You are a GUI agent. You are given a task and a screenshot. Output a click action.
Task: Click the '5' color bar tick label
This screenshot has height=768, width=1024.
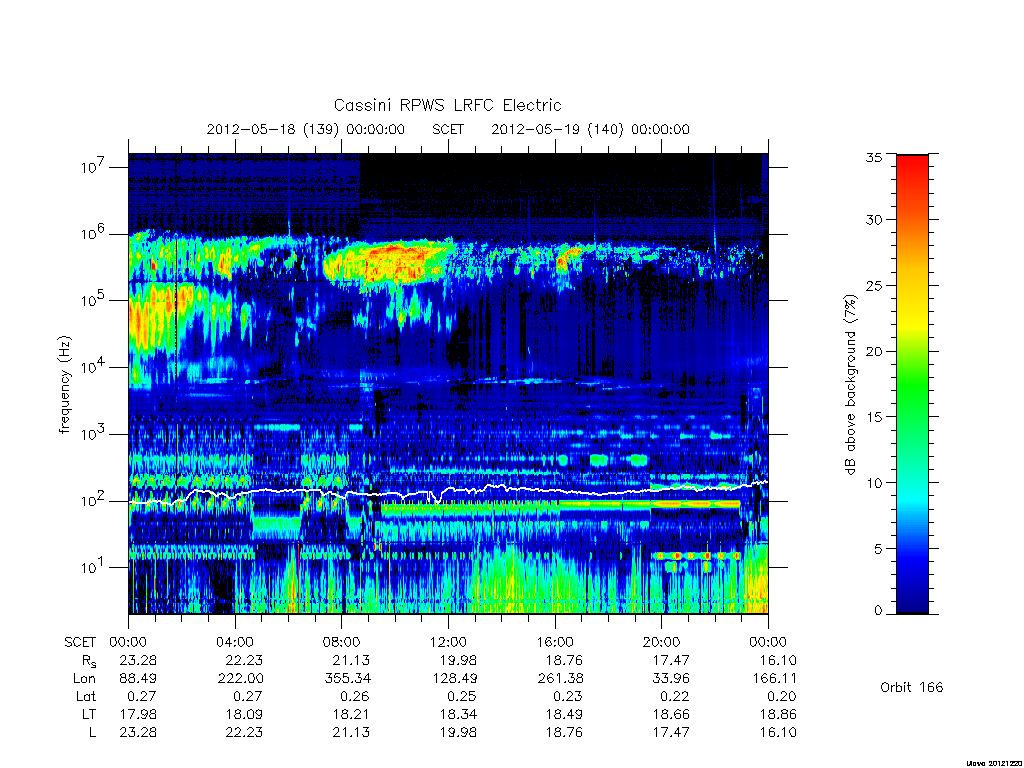(x=878, y=549)
